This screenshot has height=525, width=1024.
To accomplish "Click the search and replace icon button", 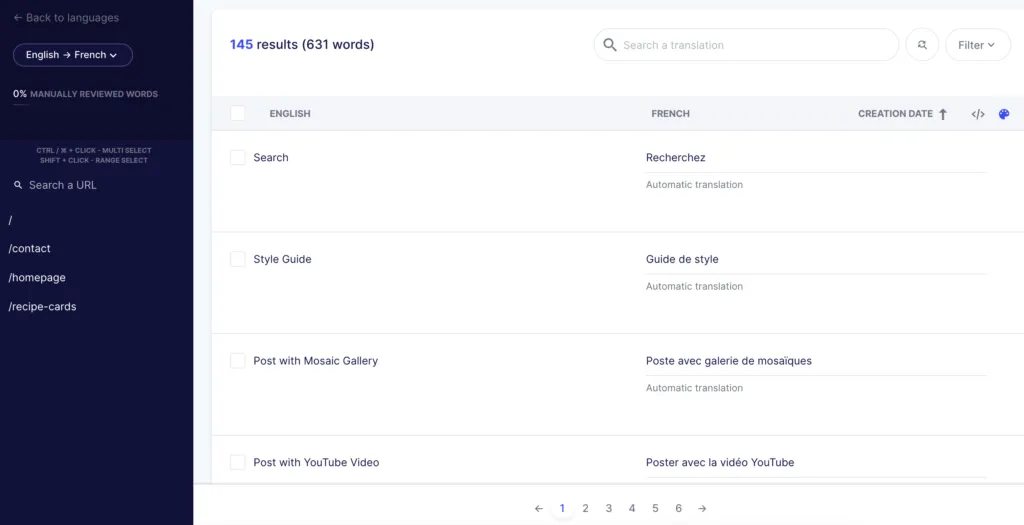I will coord(922,45).
